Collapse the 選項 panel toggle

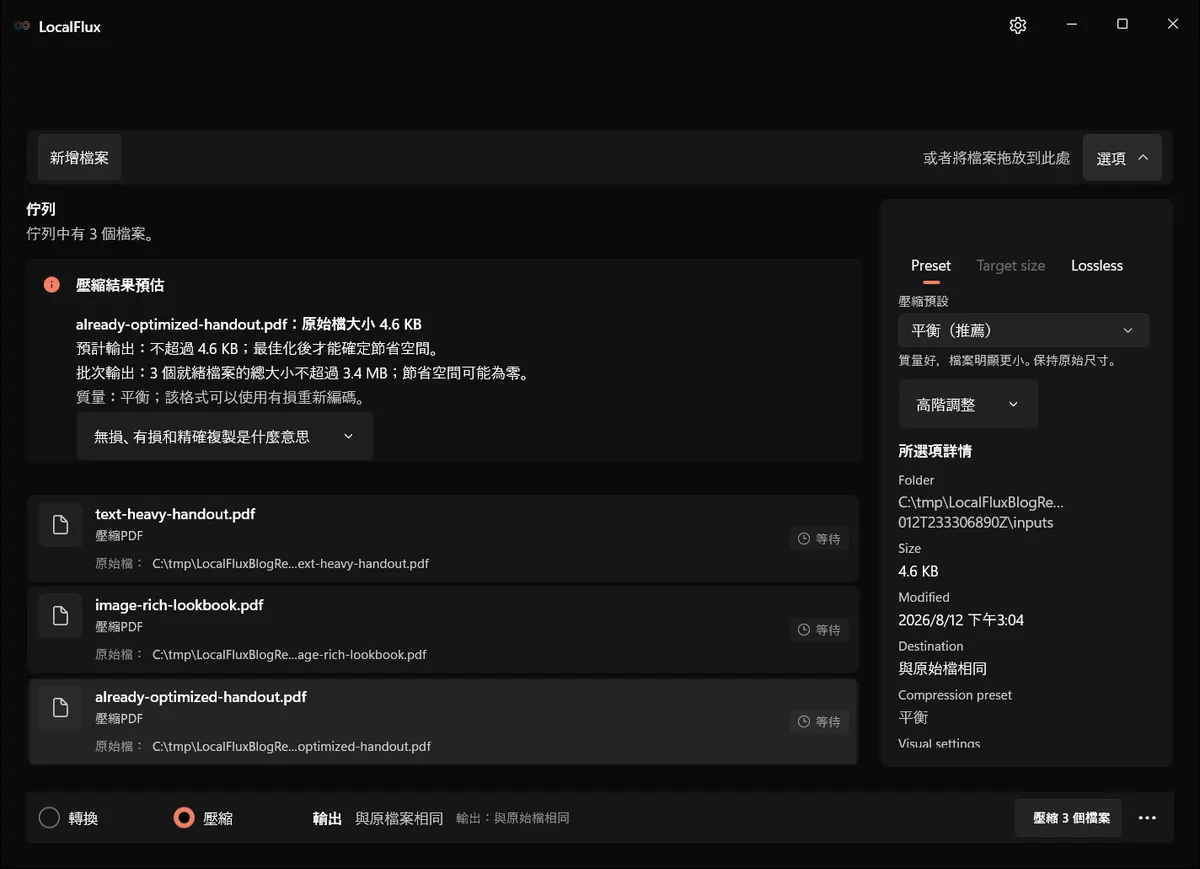click(1122, 158)
